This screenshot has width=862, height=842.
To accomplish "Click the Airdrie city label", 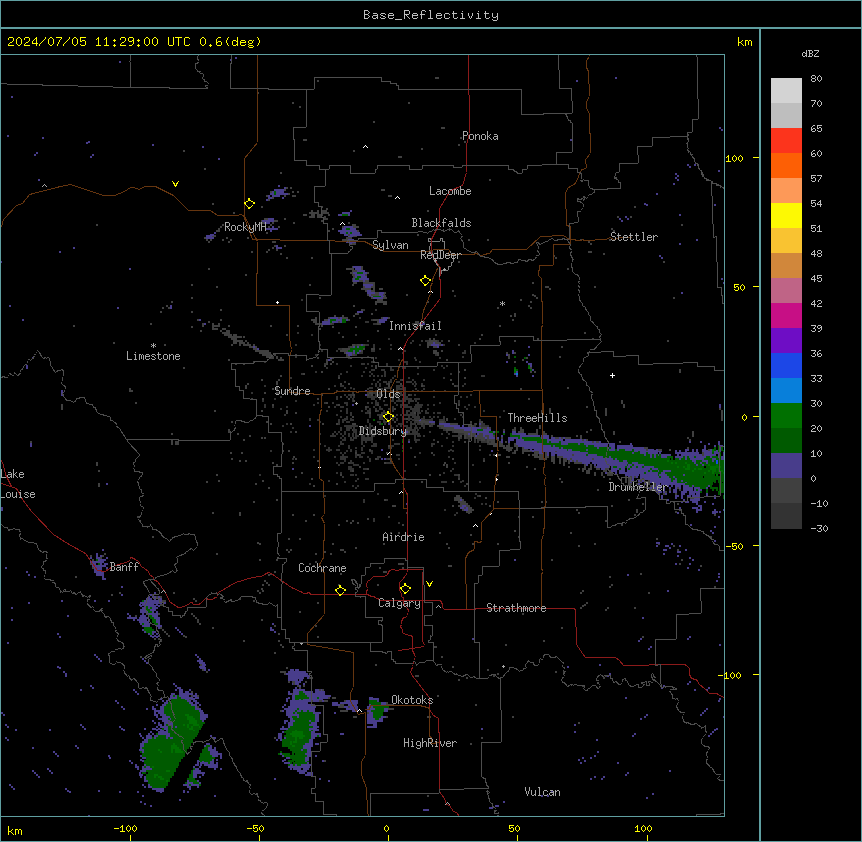I will [x=404, y=537].
